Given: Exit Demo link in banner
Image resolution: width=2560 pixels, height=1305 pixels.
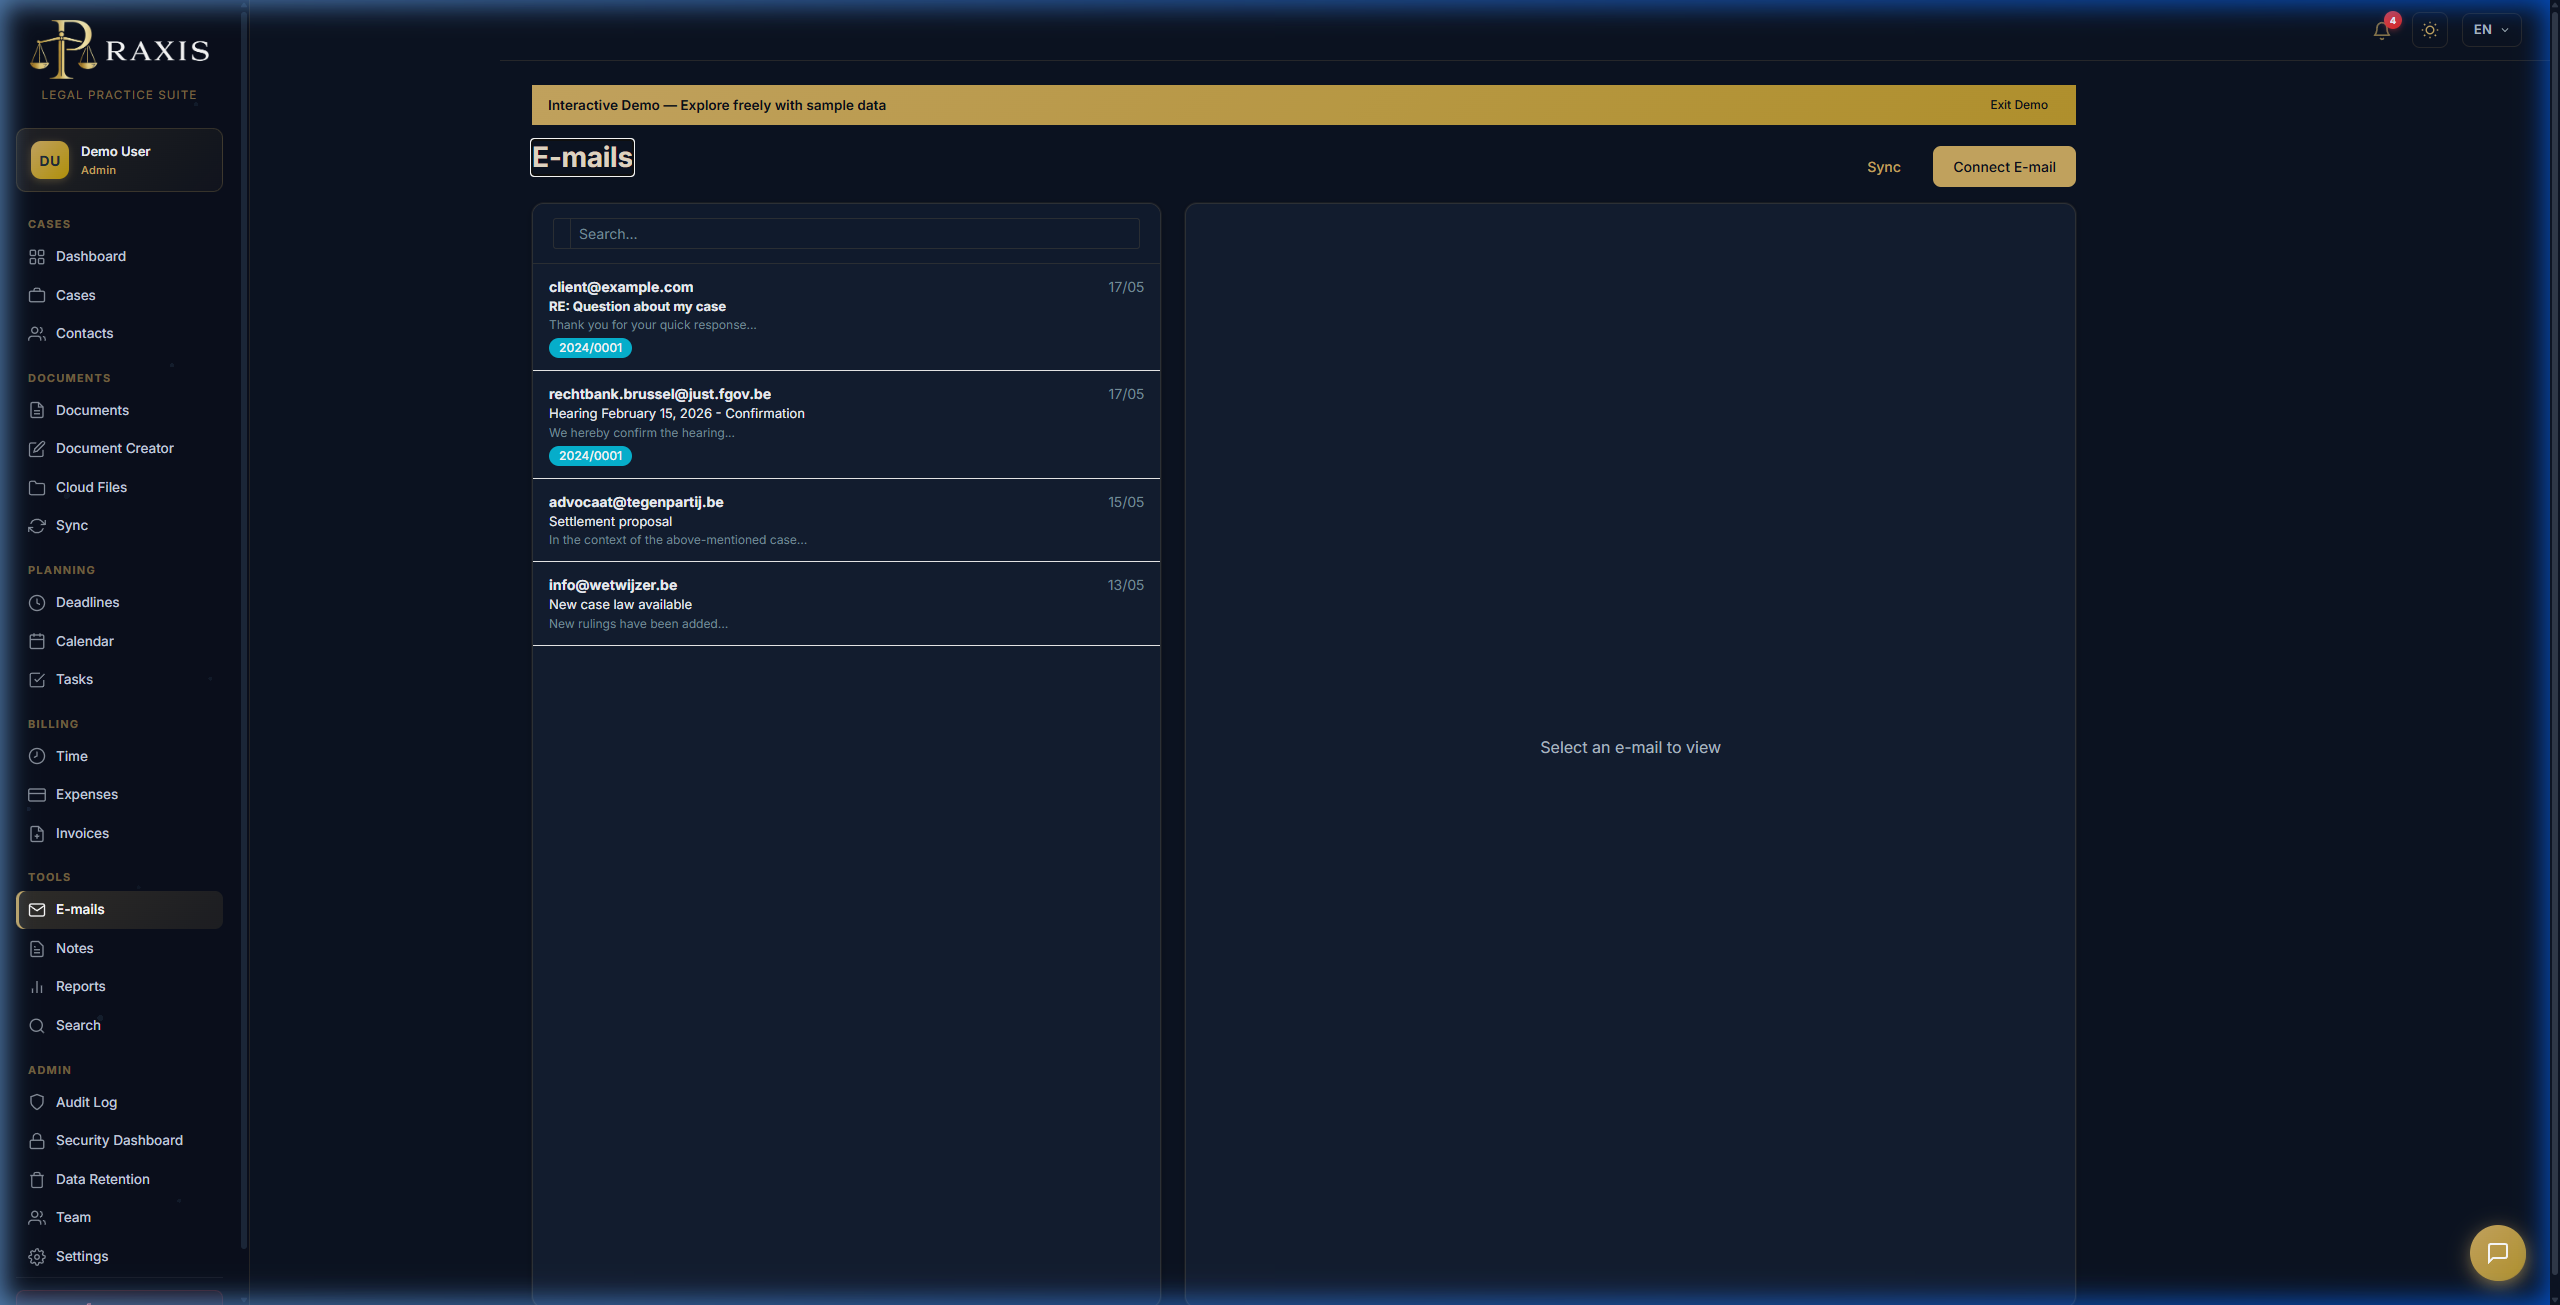Looking at the screenshot, I should 2018,105.
